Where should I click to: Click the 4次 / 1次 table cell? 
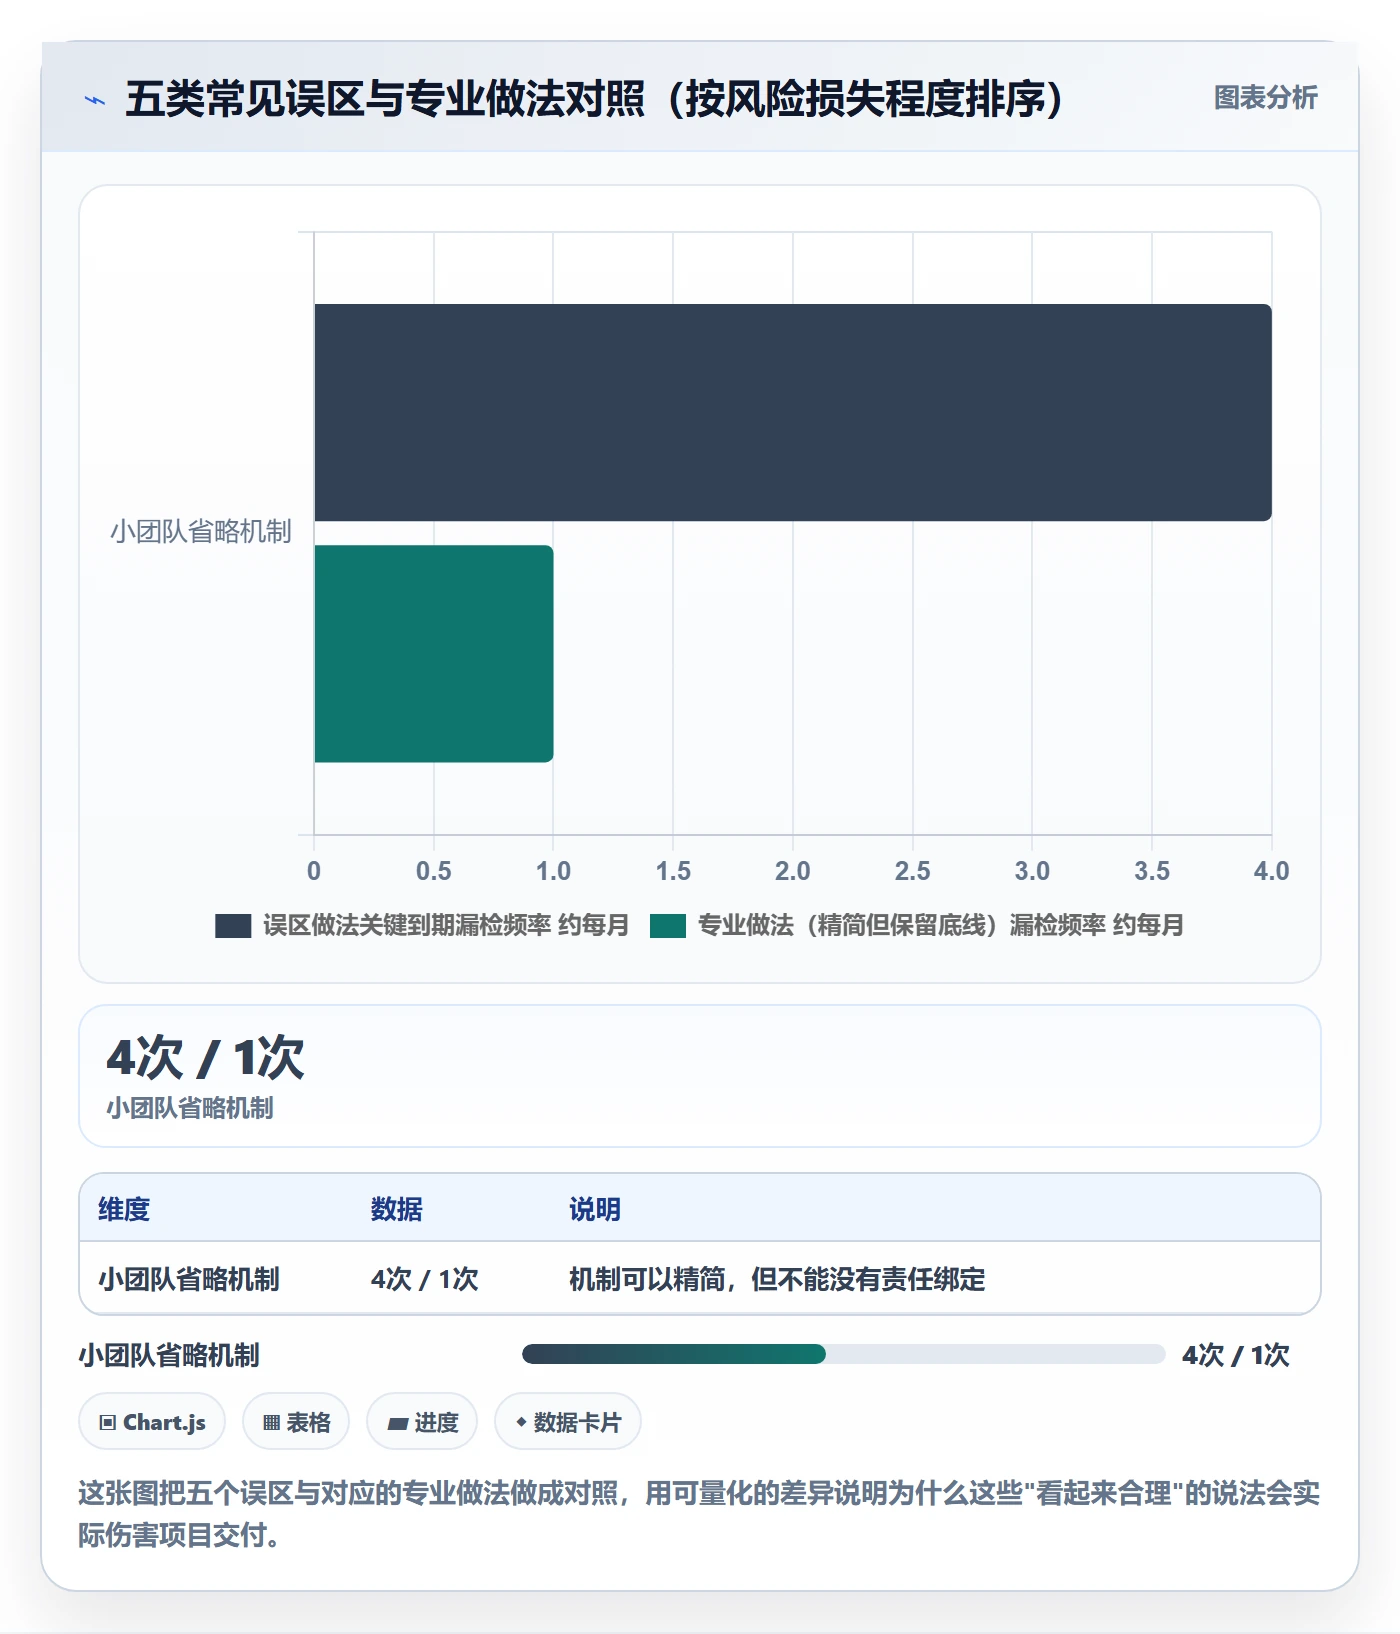tap(425, 1280)
